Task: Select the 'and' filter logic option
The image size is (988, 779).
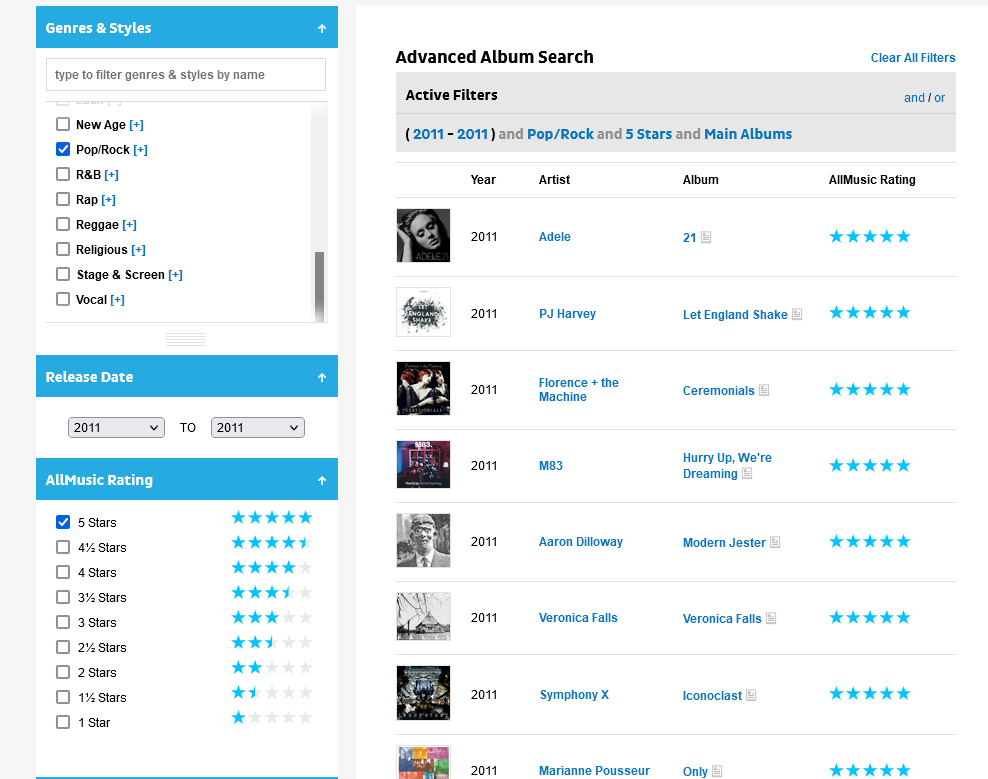Action: pos(914,98)
